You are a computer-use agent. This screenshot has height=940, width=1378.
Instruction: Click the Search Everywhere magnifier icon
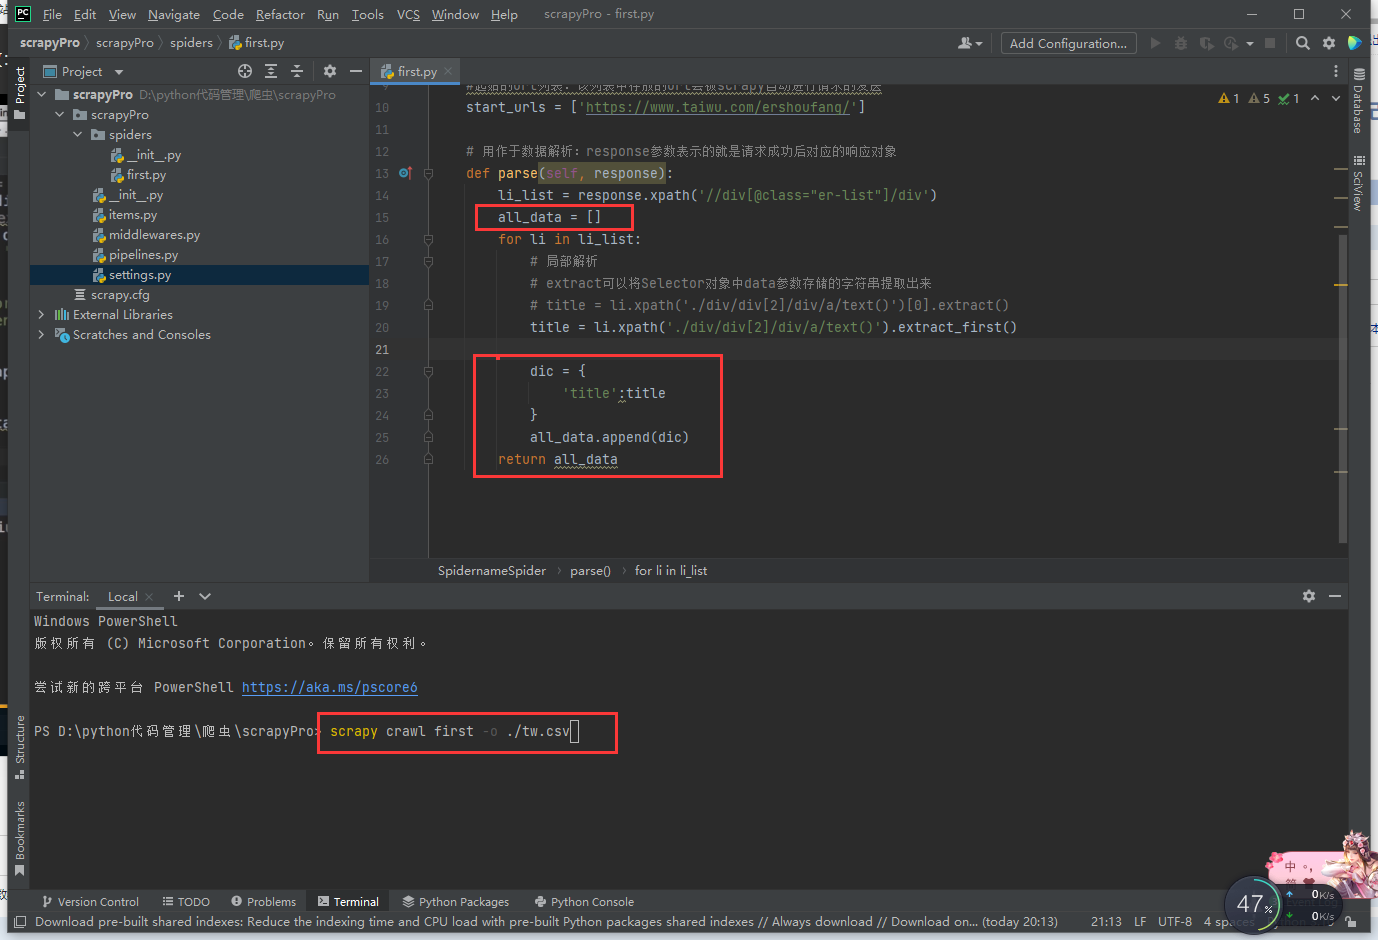[x=1303, y=43]
